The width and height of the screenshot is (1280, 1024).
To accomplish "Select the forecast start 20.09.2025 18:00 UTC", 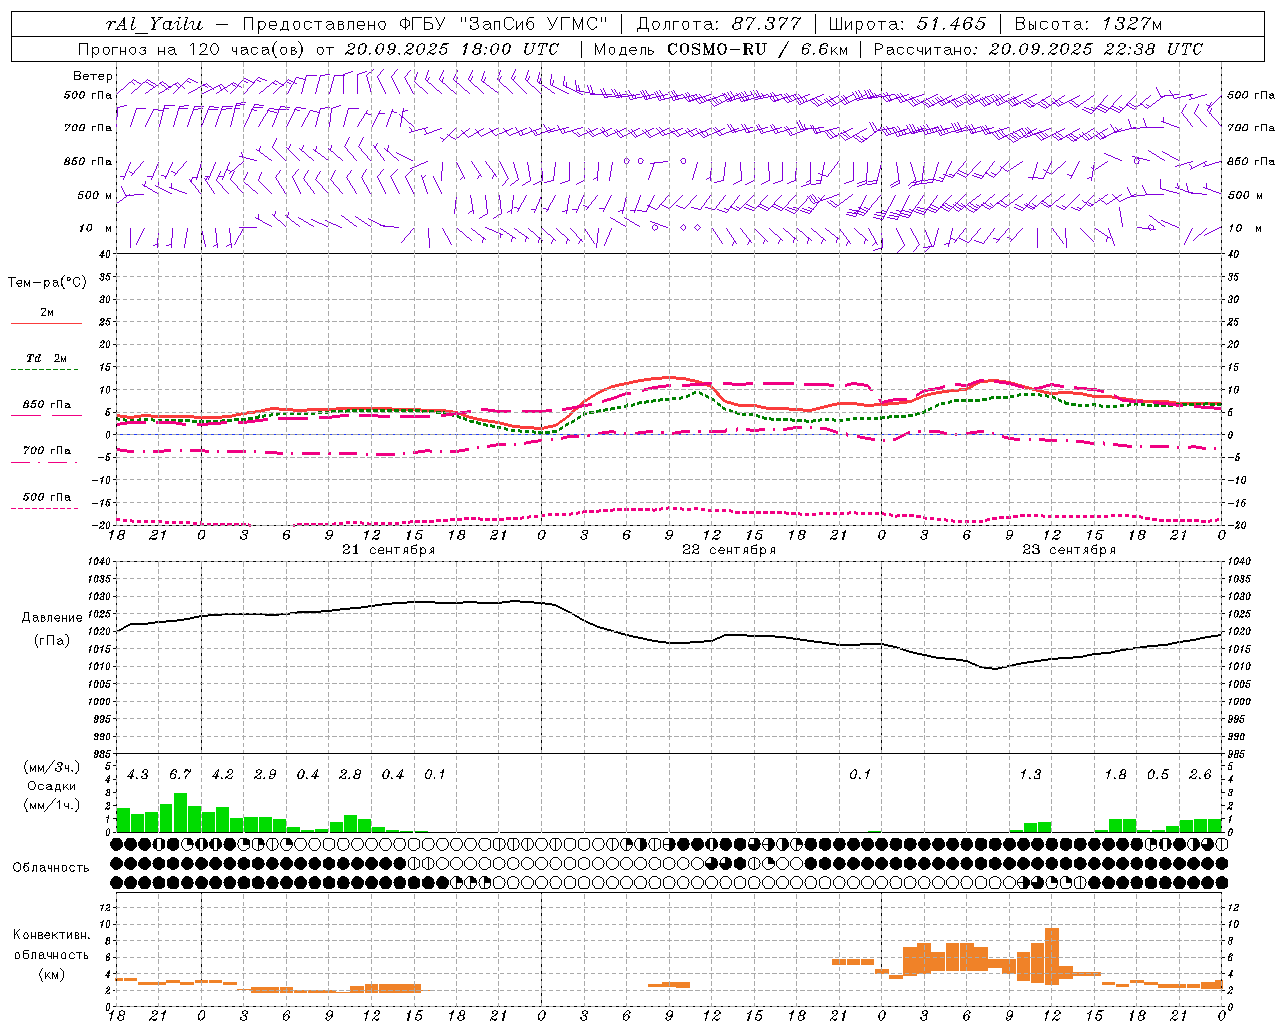I will pyautogui.click(x=452, y=49).
